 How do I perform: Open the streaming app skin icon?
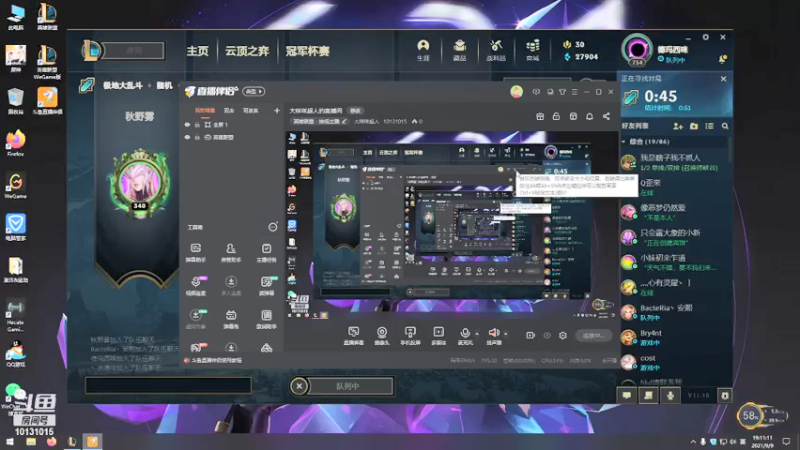coord(562,92)
